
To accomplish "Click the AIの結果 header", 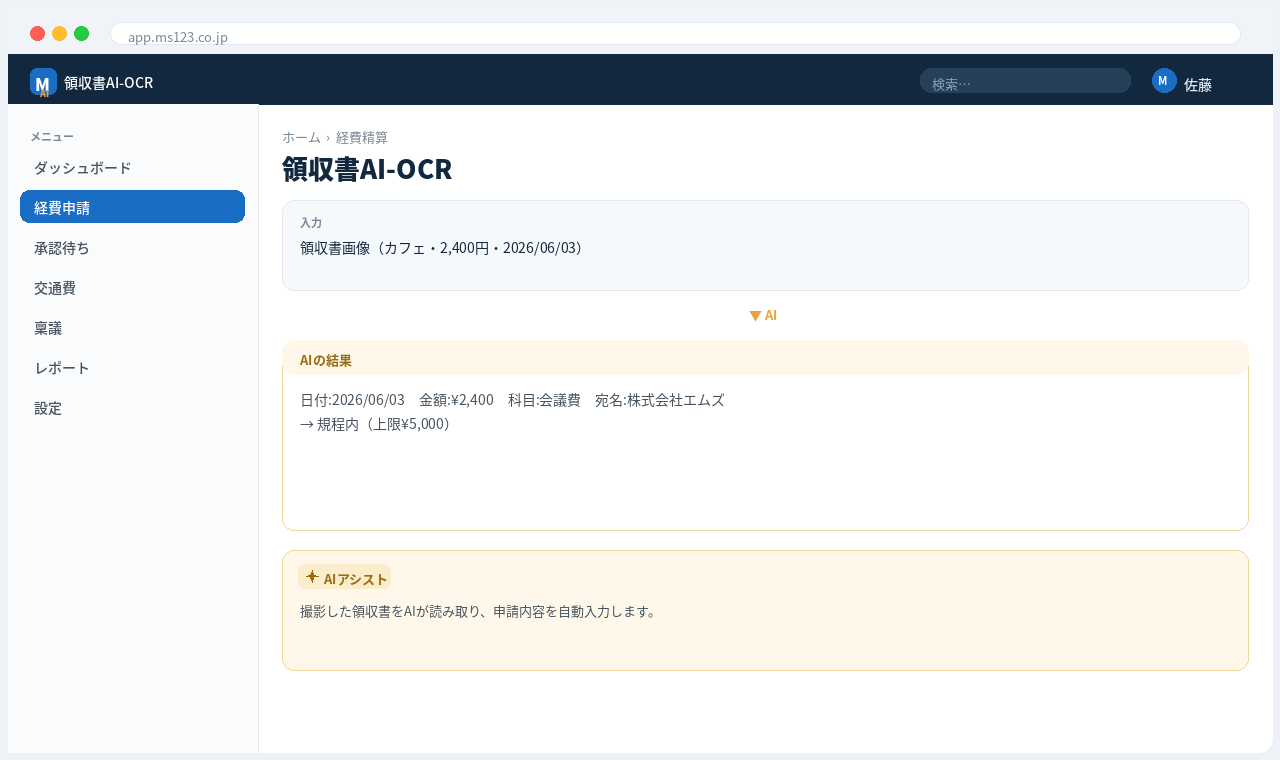I will [x=765, y=358].
